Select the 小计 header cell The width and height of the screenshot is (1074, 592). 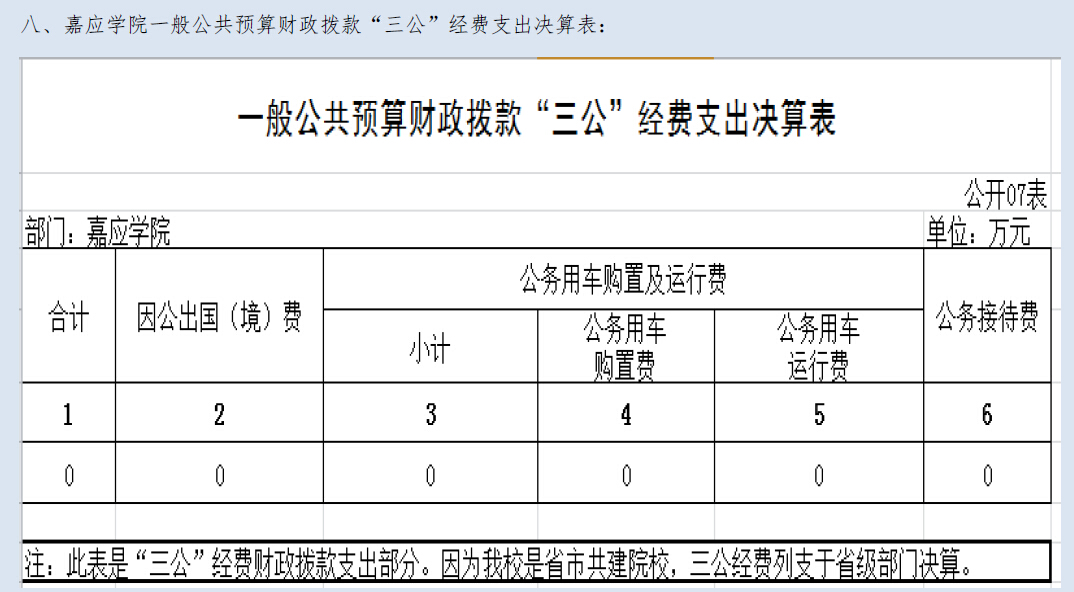click(430, 346)
